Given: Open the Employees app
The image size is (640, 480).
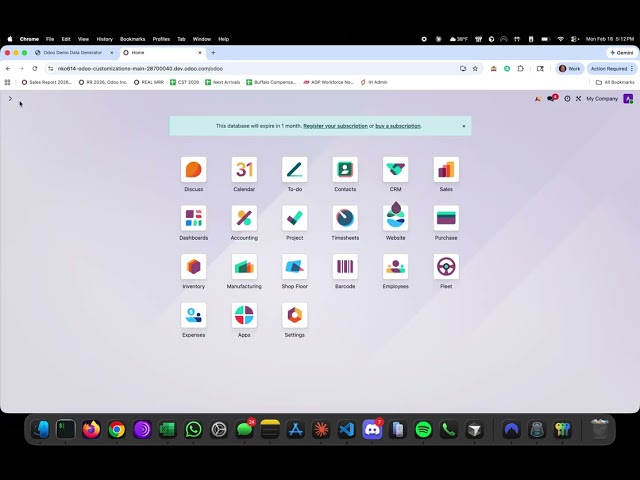Looking at the screenshot, I should click(396, 267).
